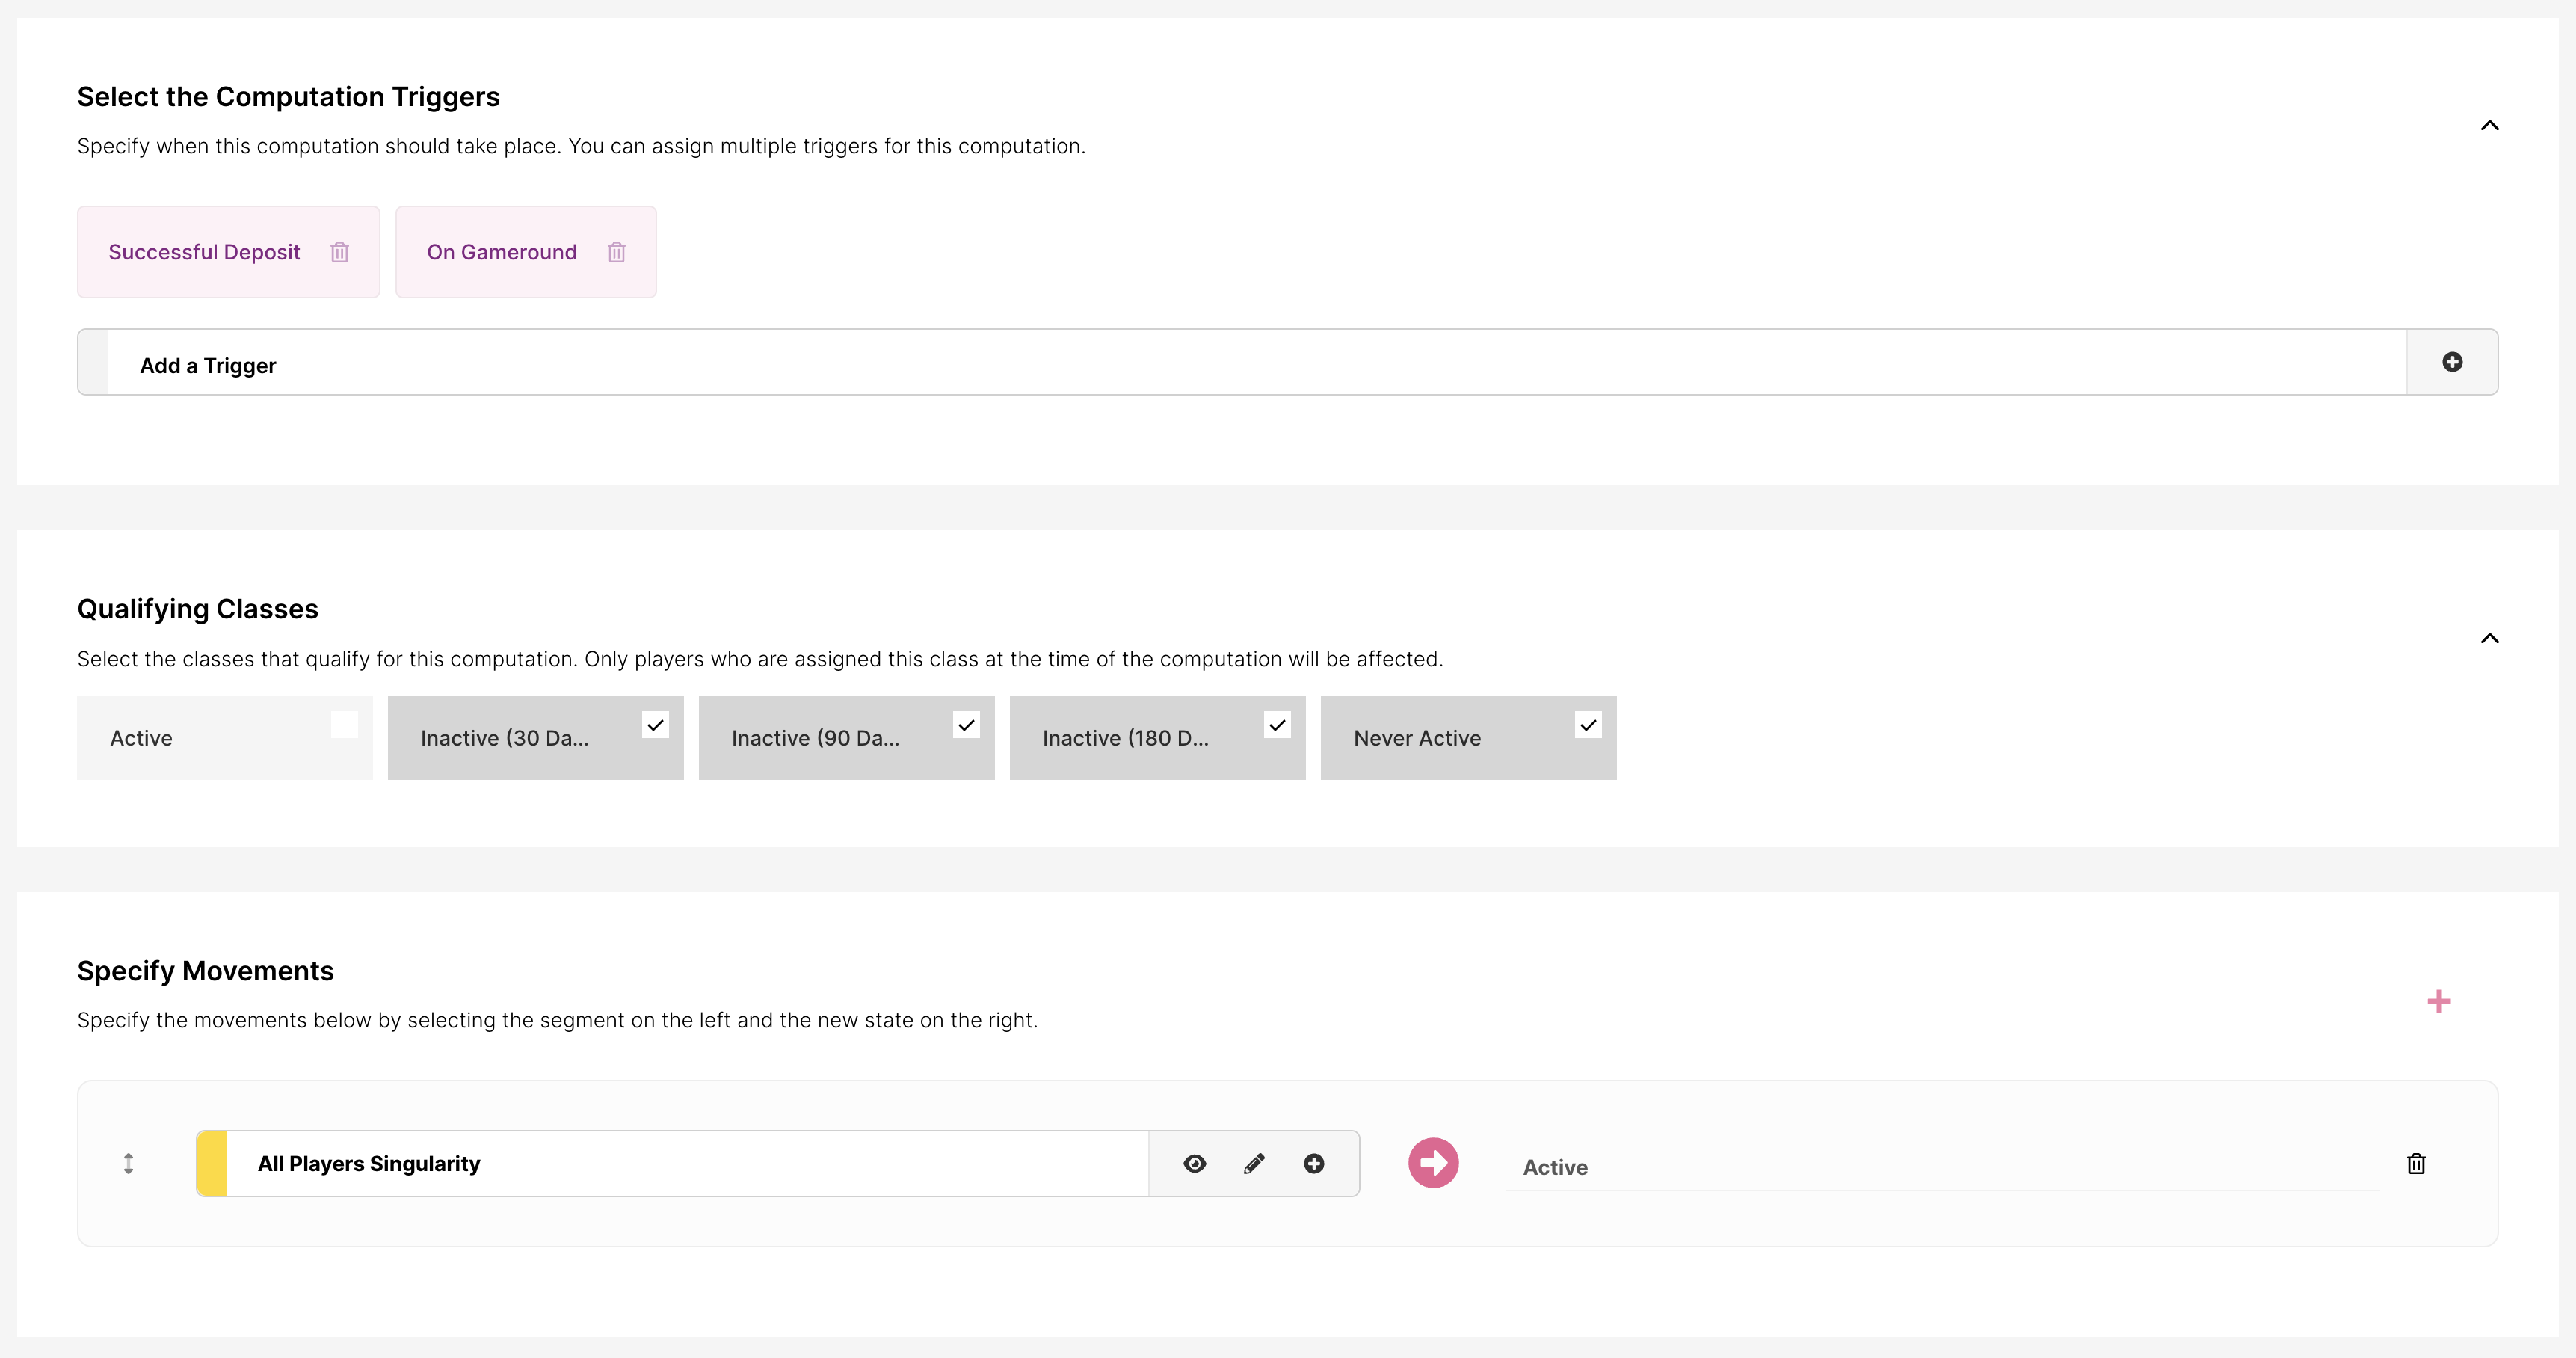This screenshot has height=1358, width=2576.
Task: Add a new movement with the pink plus
Action: 2439,1001
